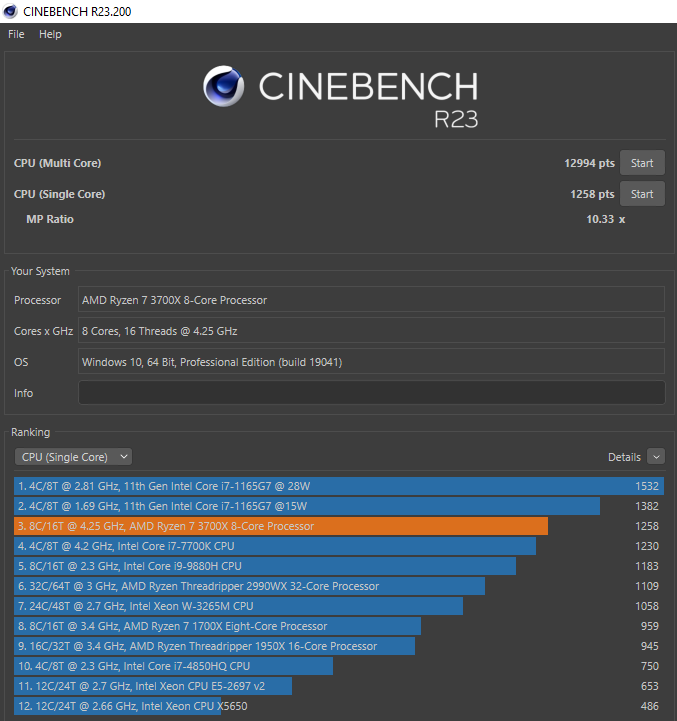Click the CPU (Single Core) result label

59,194
